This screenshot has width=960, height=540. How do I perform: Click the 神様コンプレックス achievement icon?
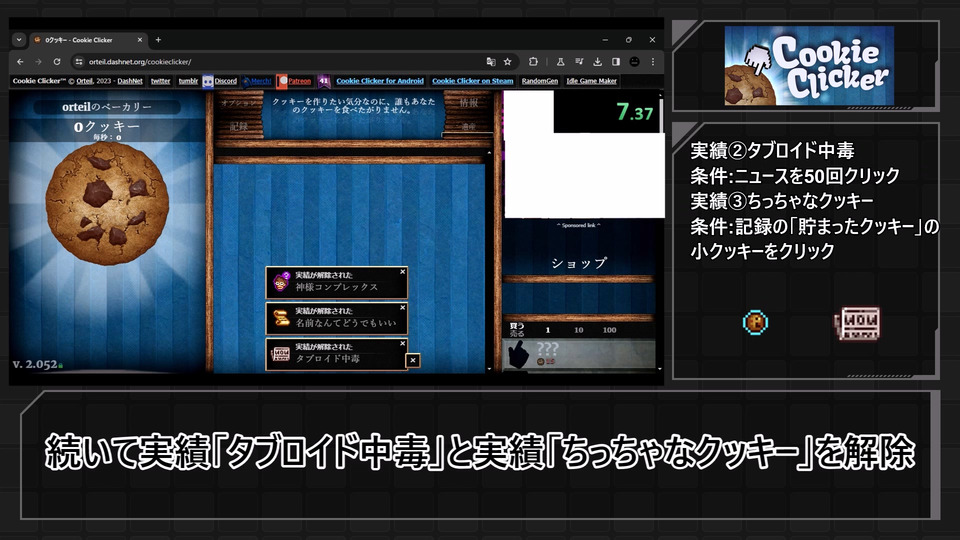click(281, 282)
